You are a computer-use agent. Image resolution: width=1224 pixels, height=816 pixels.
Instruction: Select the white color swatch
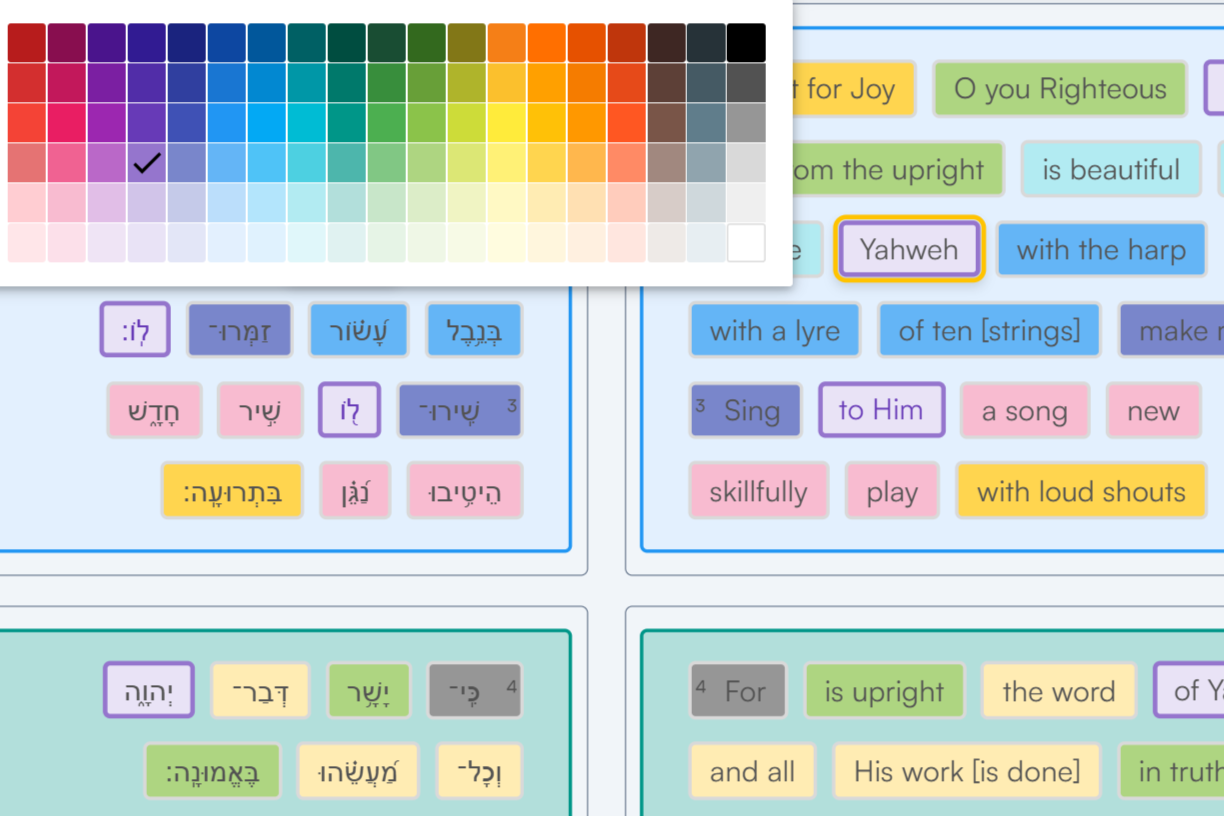point(748,243)
